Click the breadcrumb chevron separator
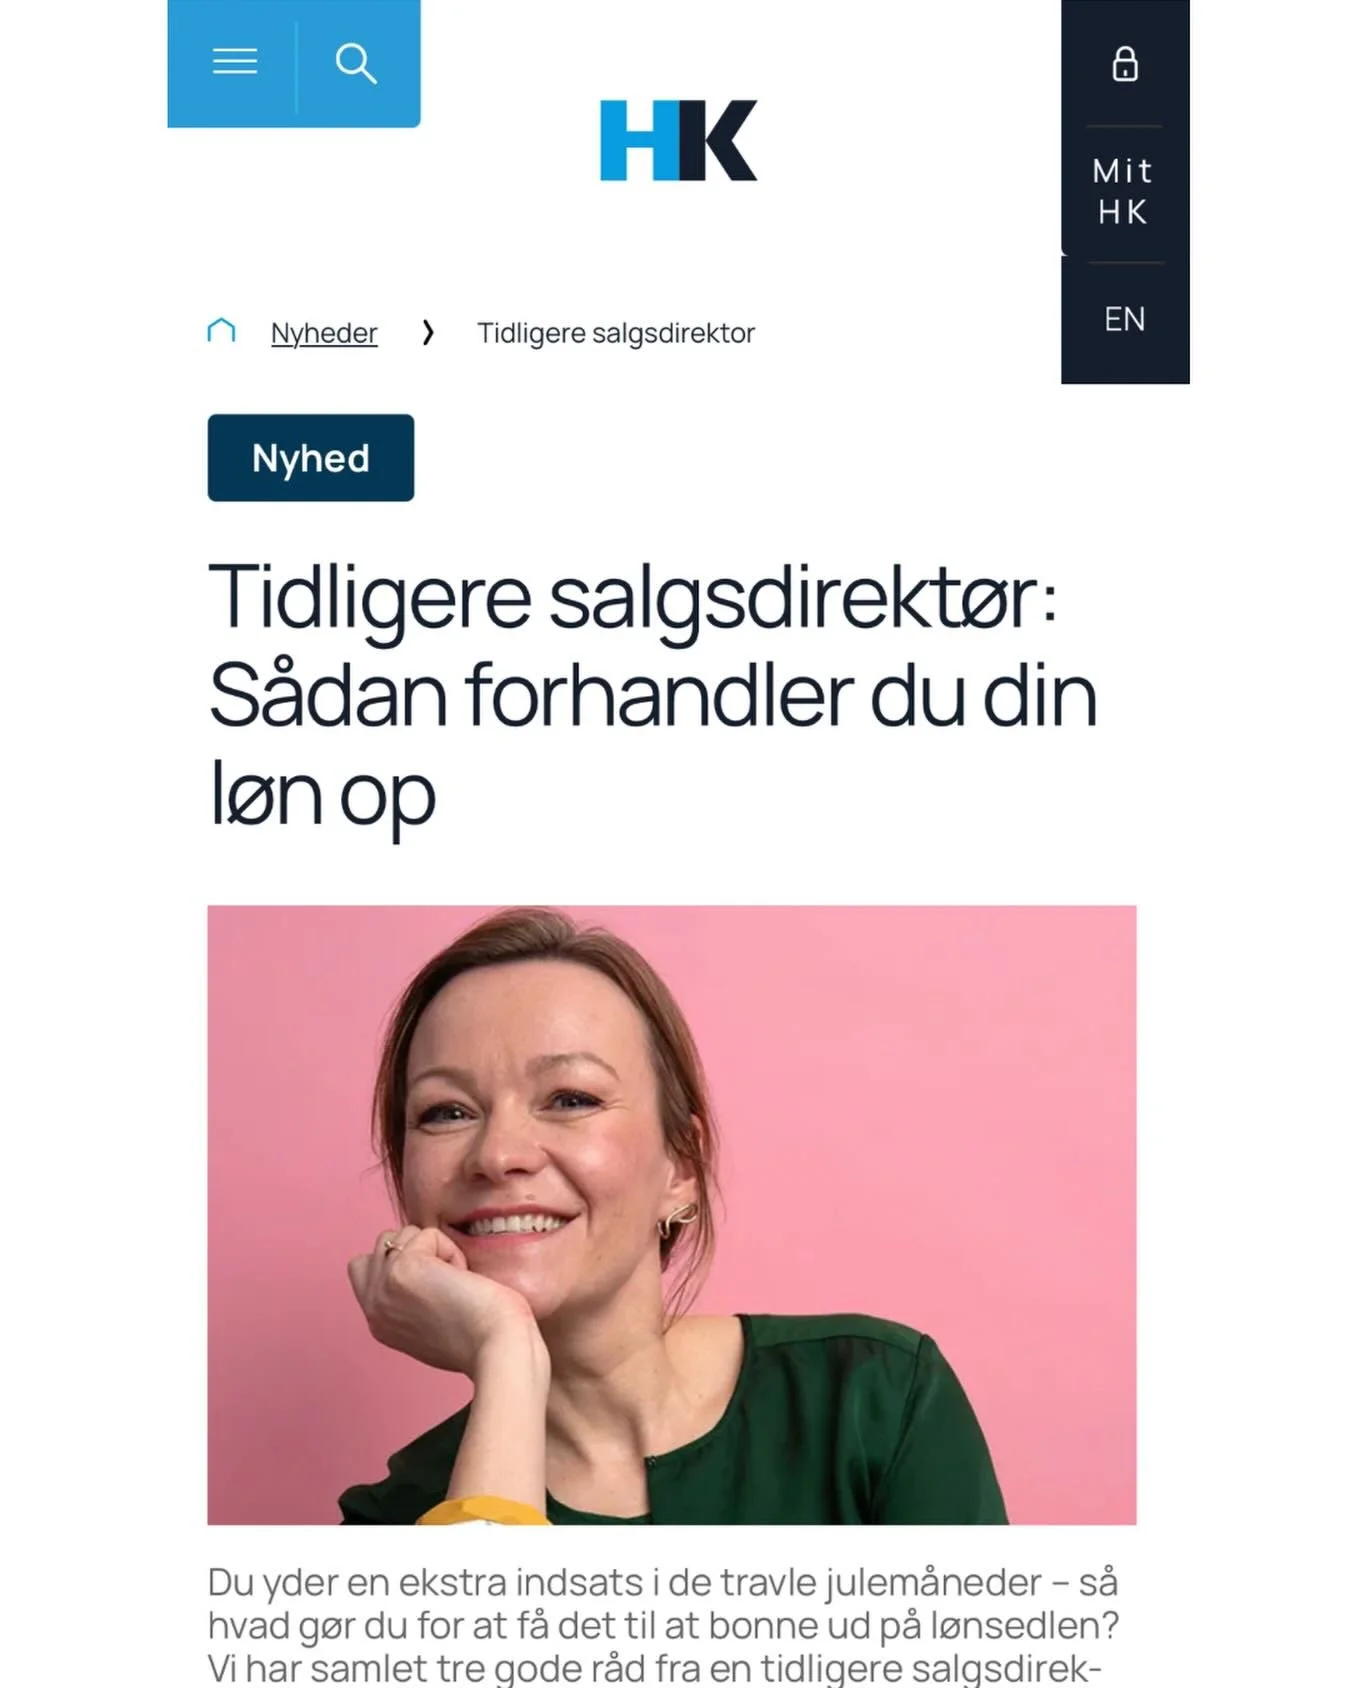Image resolution: width=1350 pixels, height=1688 pixels. tap(428, 332)
